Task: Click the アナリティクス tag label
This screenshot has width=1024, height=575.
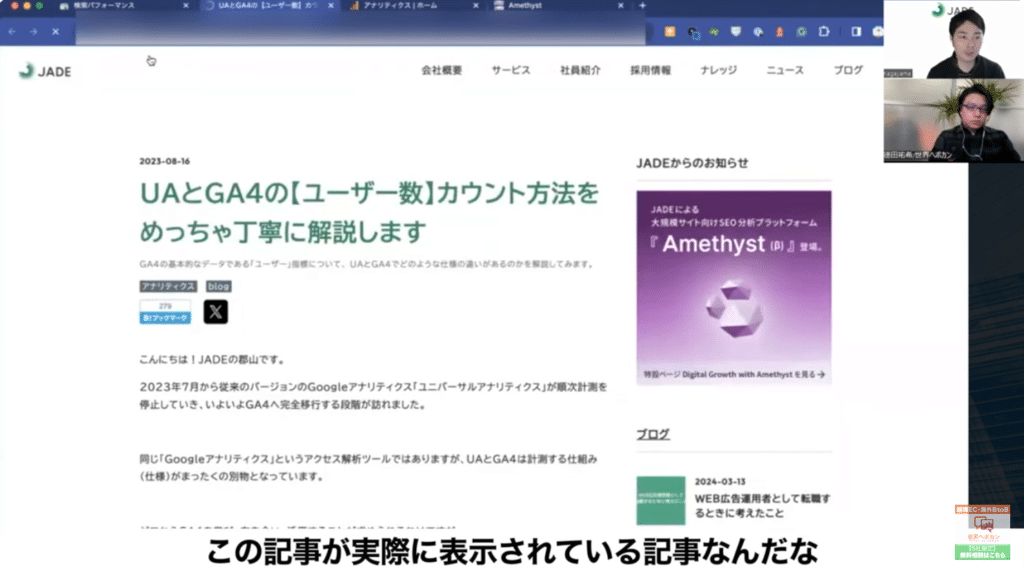Action: pyautogui.click(x=168, y=286)
